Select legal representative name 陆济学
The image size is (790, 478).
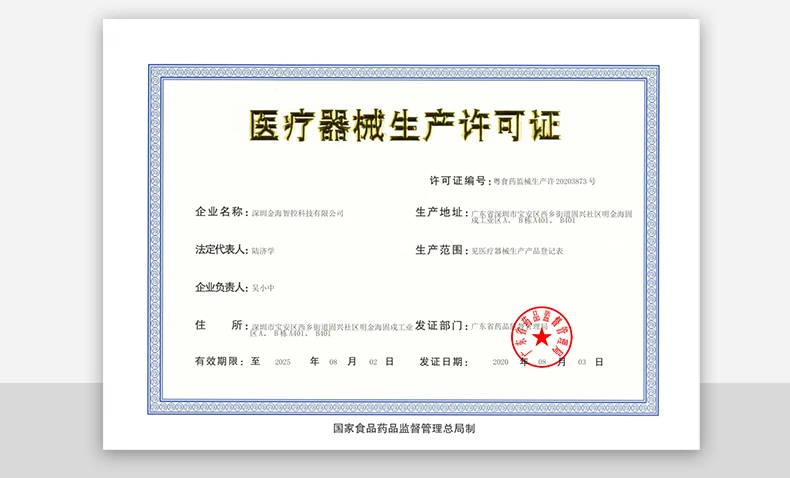pos(263,251)
